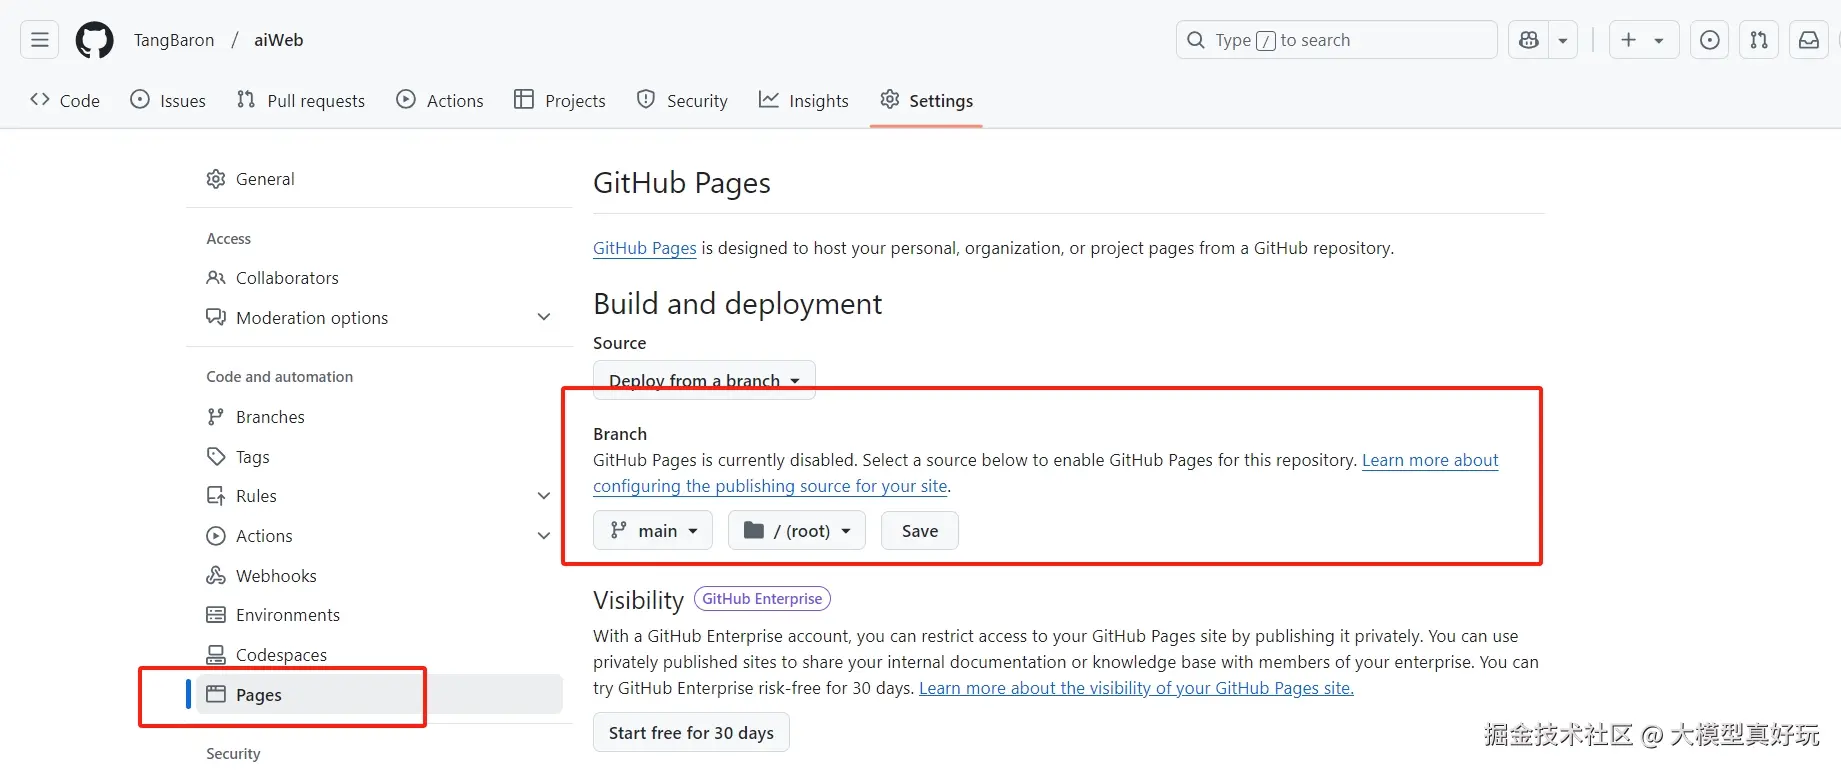Expand Moderation options chevron

click(x=544, y=317)
